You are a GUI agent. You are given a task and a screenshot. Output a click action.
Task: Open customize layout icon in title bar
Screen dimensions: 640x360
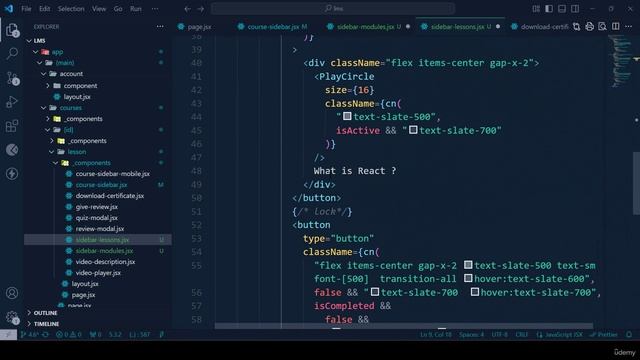(536, 9)
